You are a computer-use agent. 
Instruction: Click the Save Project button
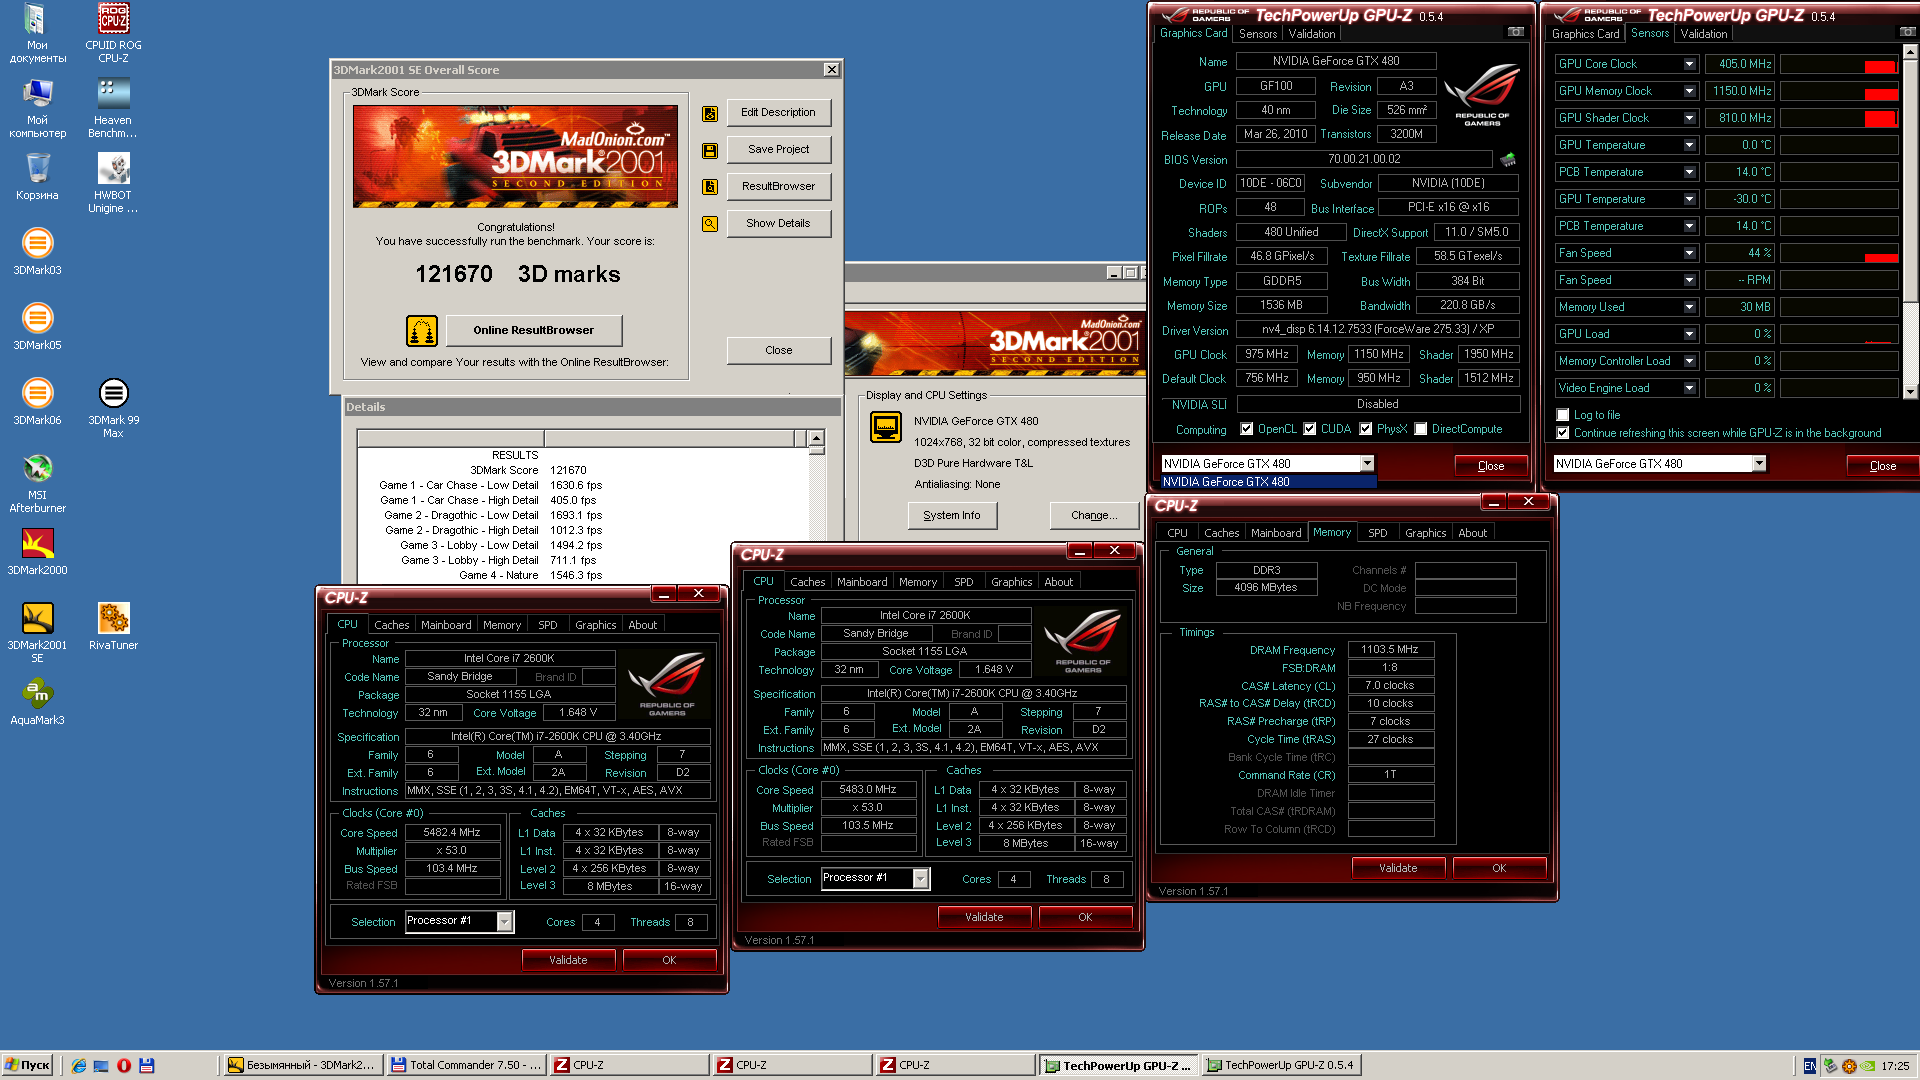tap(778, 150)
